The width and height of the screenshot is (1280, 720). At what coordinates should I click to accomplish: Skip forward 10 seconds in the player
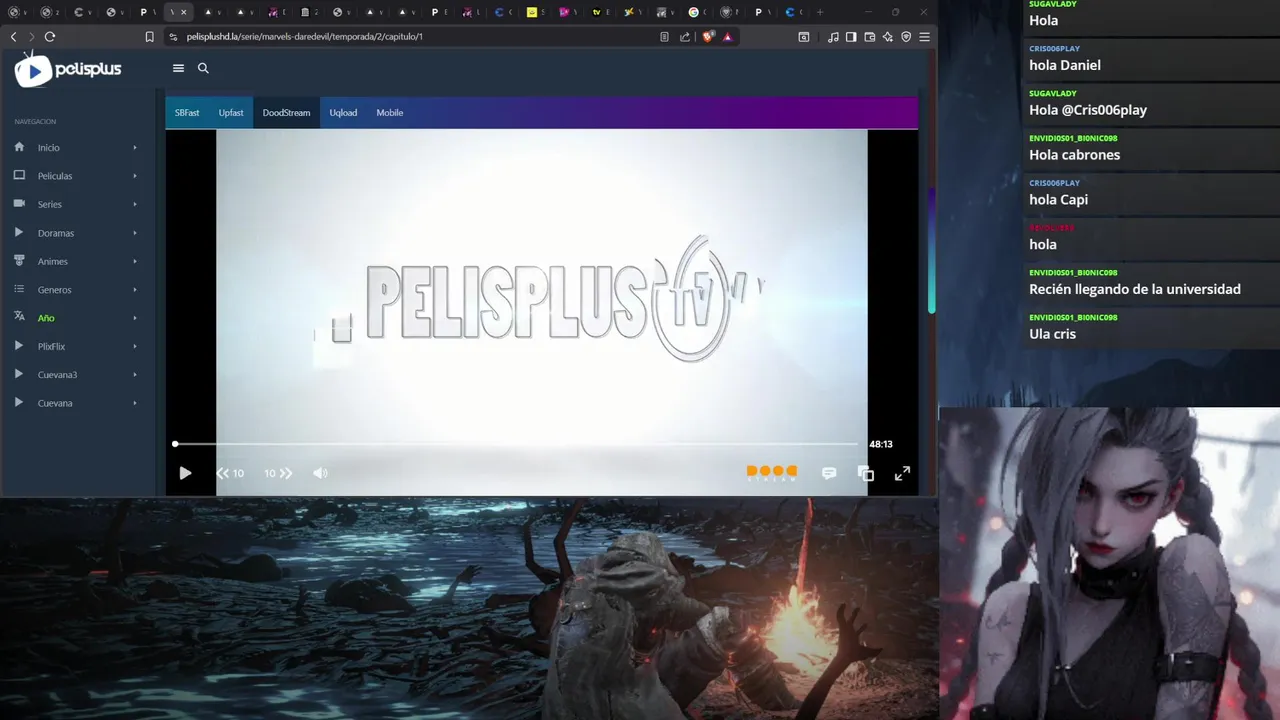(x=278, y=473)
